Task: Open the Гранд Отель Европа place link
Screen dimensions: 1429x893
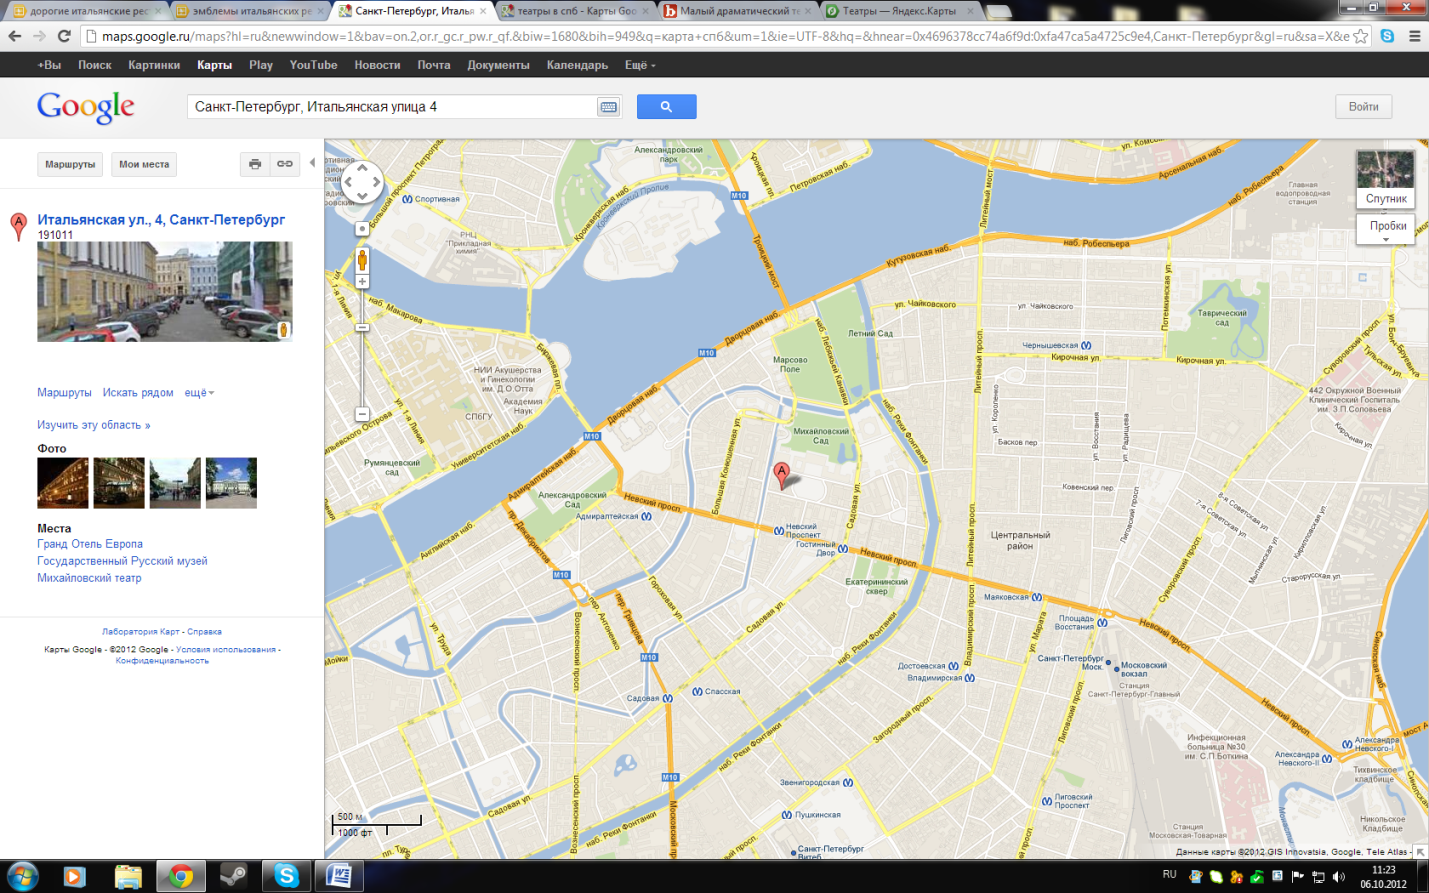Action: pyautogui.click(x=90, y=544)
